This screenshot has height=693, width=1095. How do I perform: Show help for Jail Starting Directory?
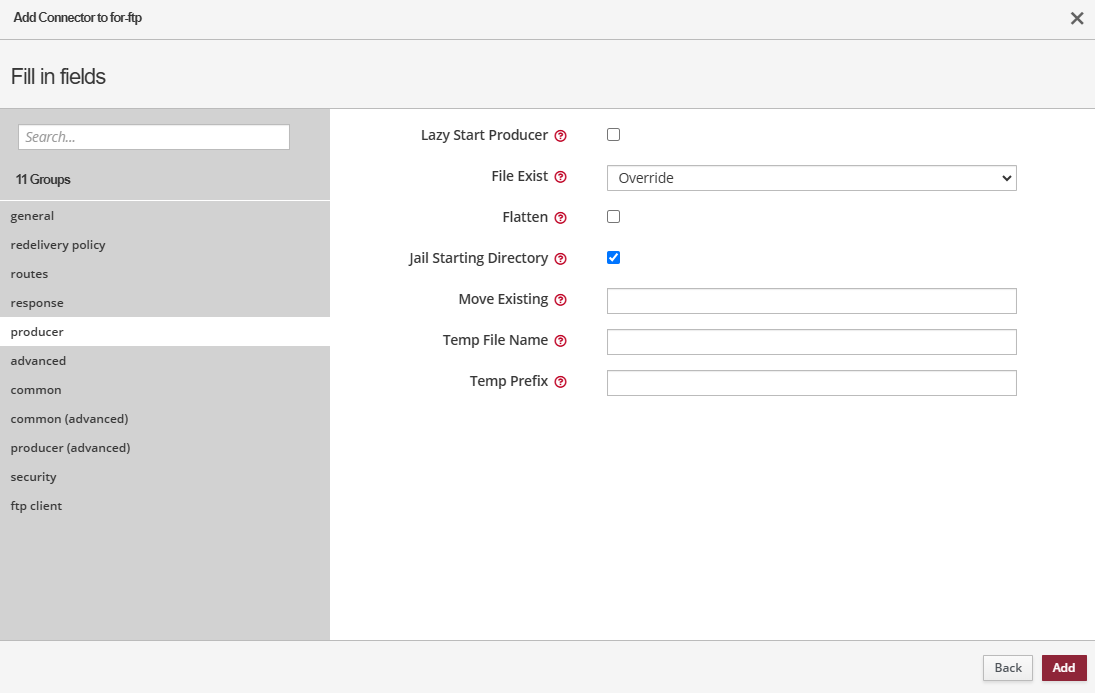pyautogui.click(x=561, y=259)
